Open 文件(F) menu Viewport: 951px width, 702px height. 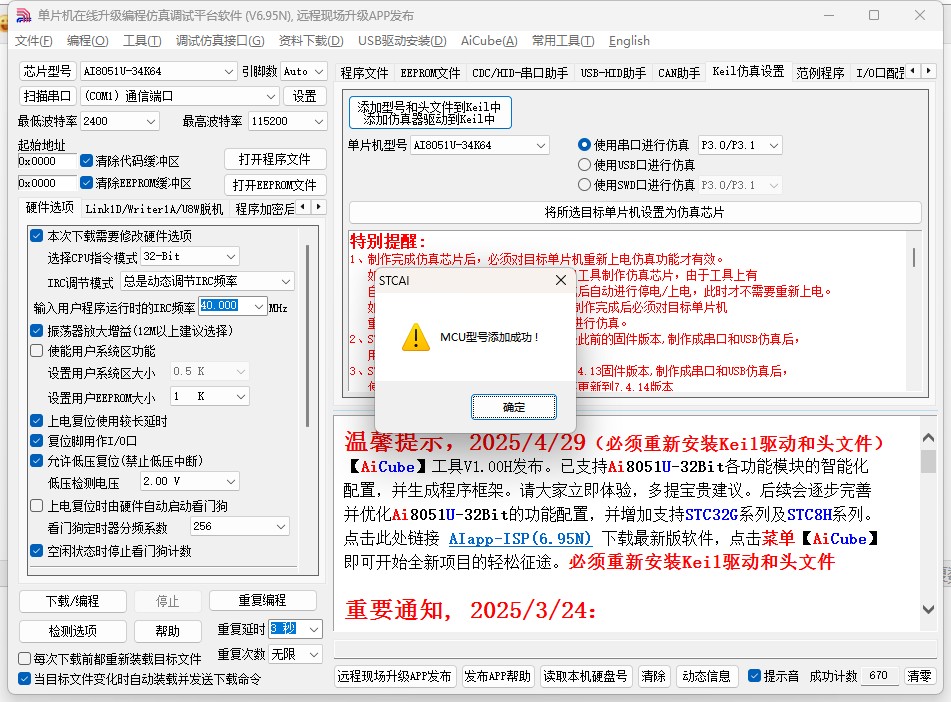33,41
